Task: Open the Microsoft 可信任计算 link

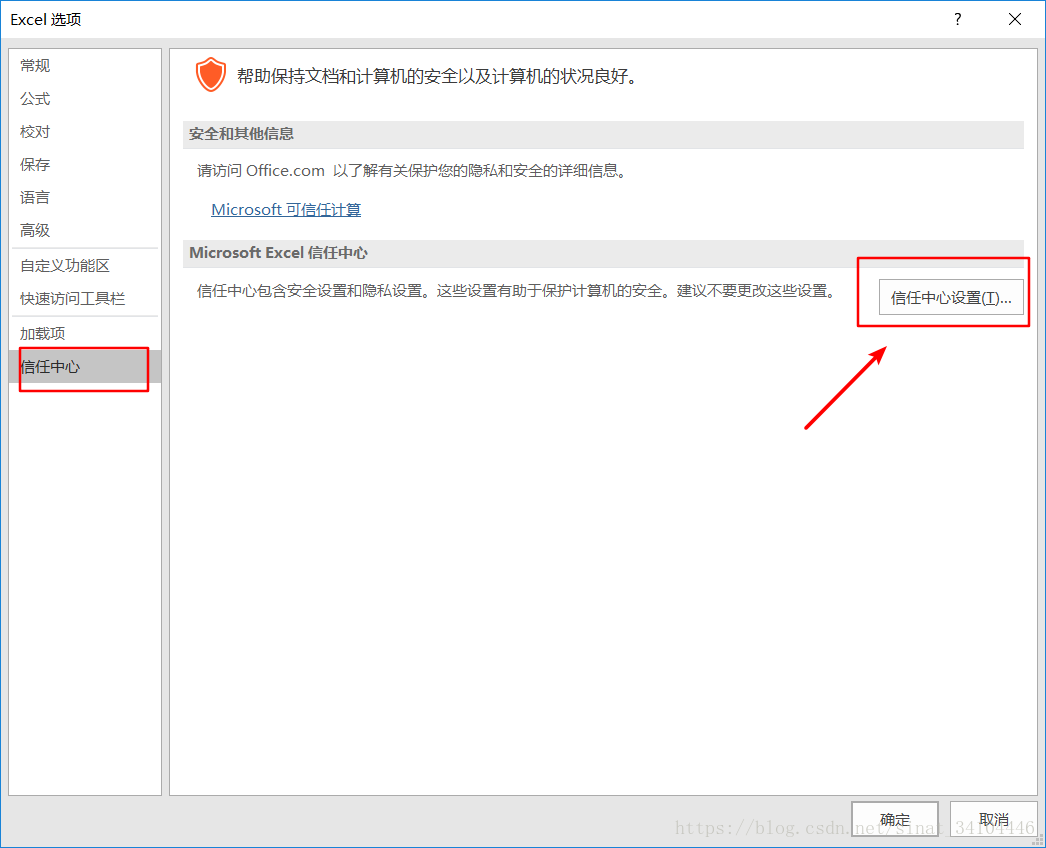Action: click(286, 209)
